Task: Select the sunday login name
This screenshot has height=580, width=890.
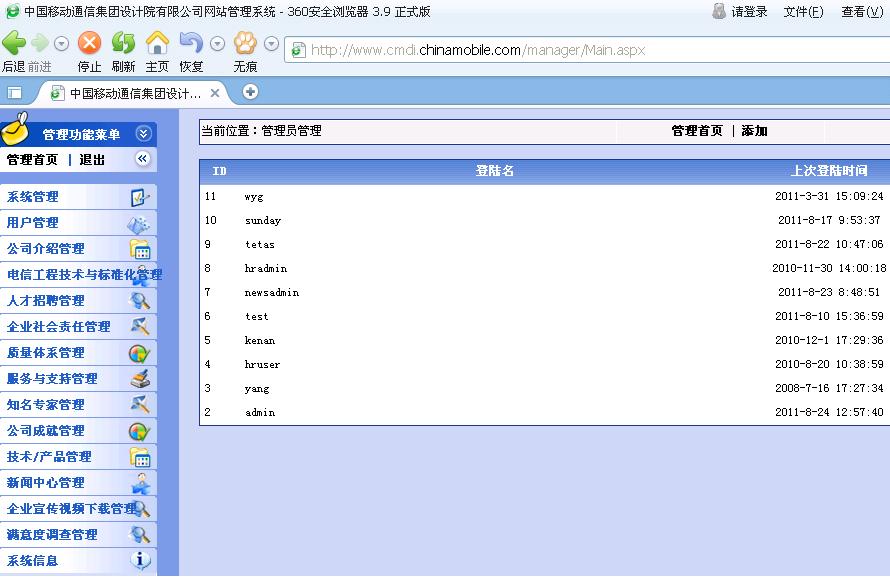Action: click(263, 221)
